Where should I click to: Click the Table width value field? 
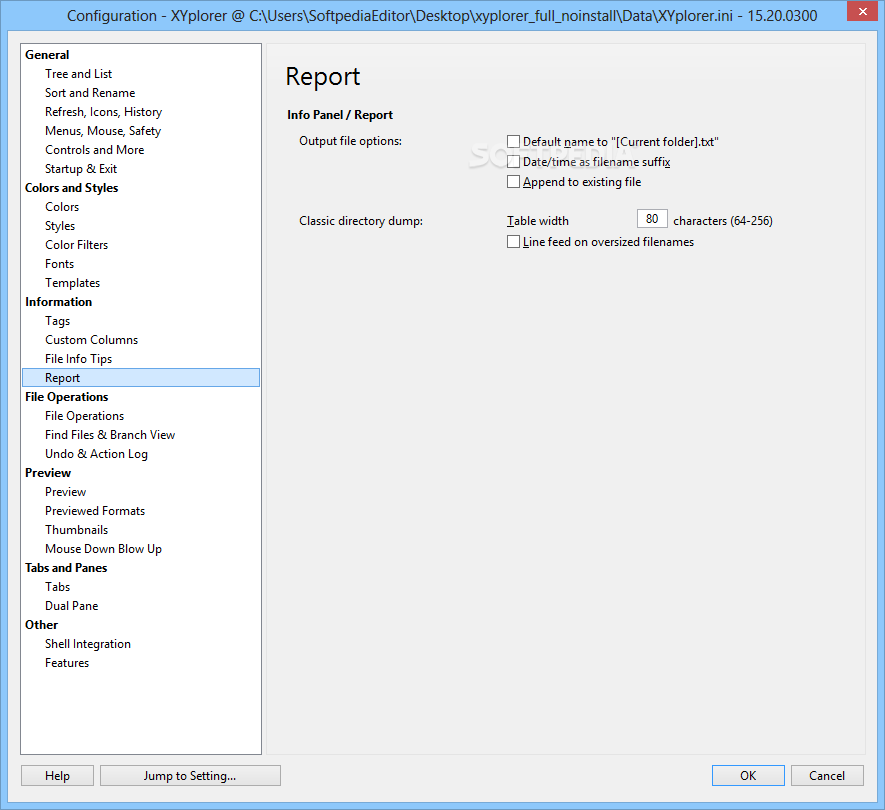click(652, 219)
